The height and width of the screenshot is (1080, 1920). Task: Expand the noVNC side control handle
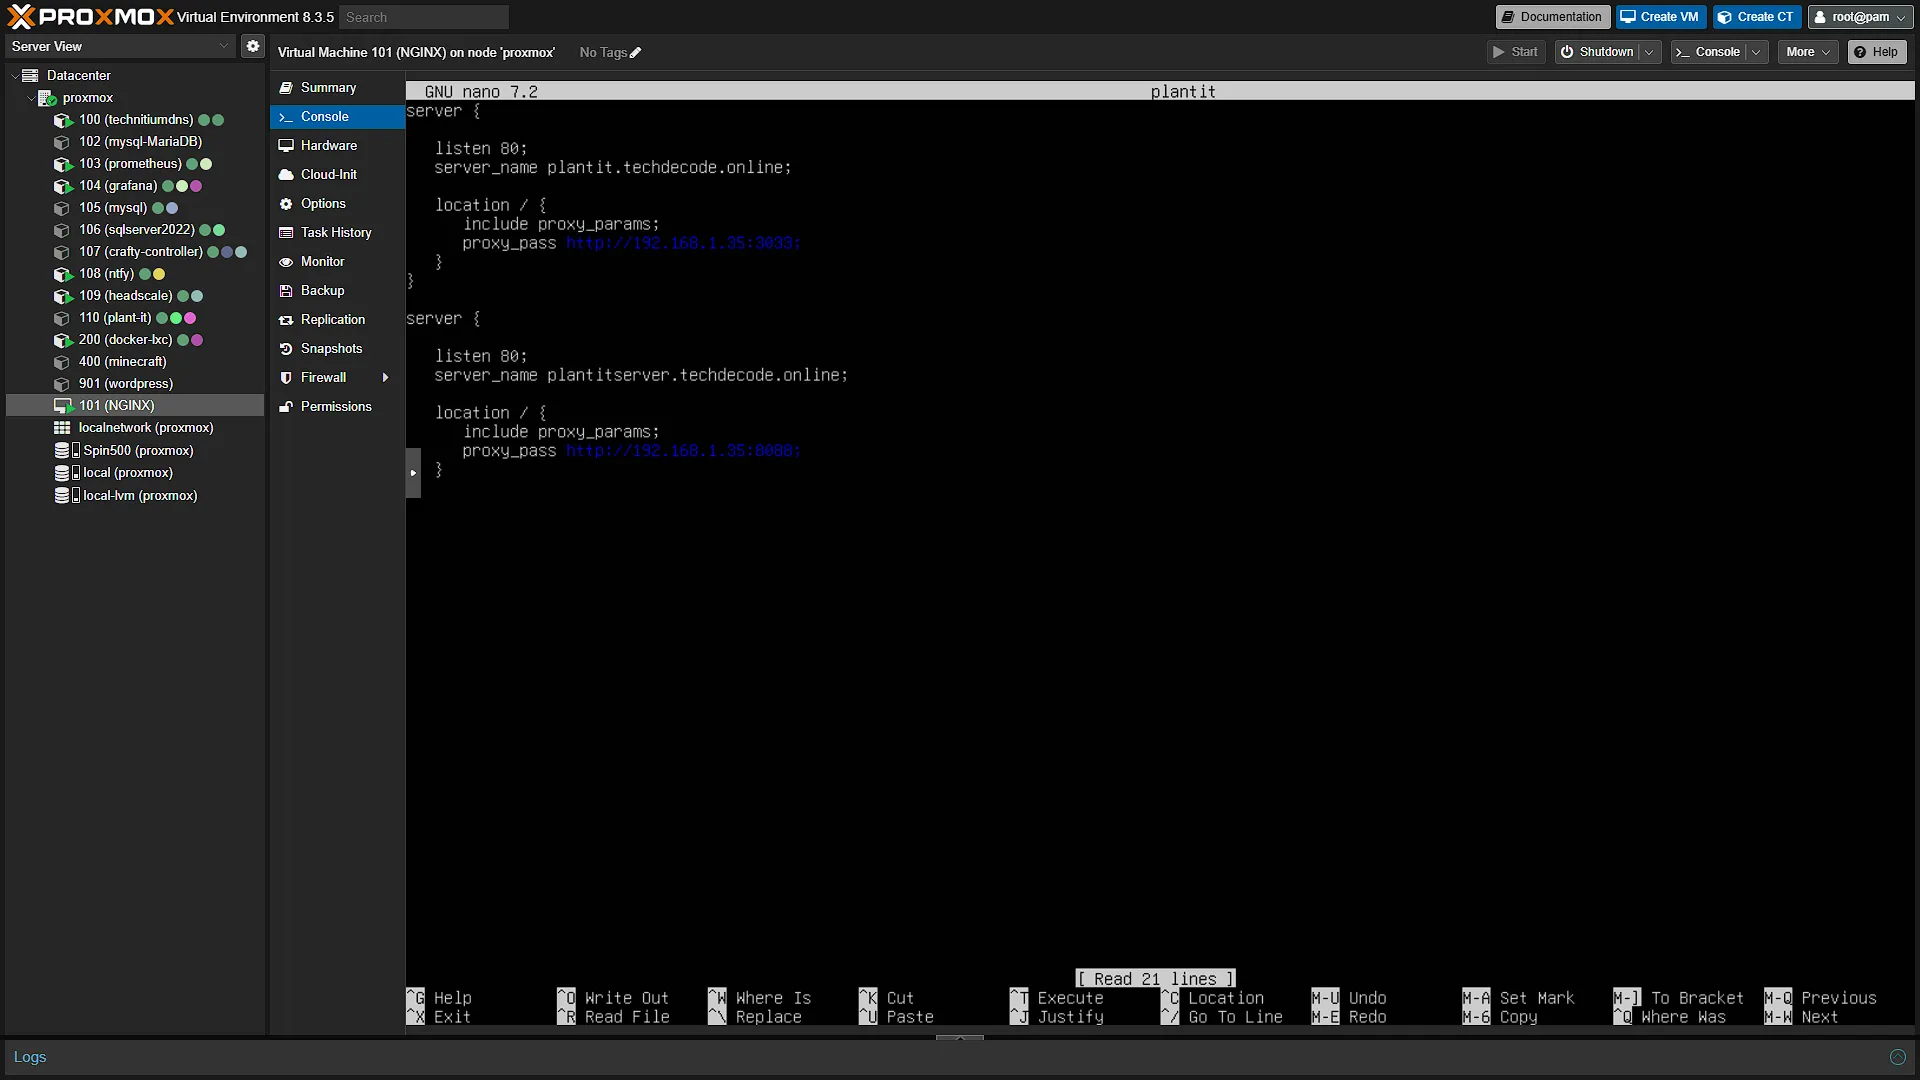413,473
